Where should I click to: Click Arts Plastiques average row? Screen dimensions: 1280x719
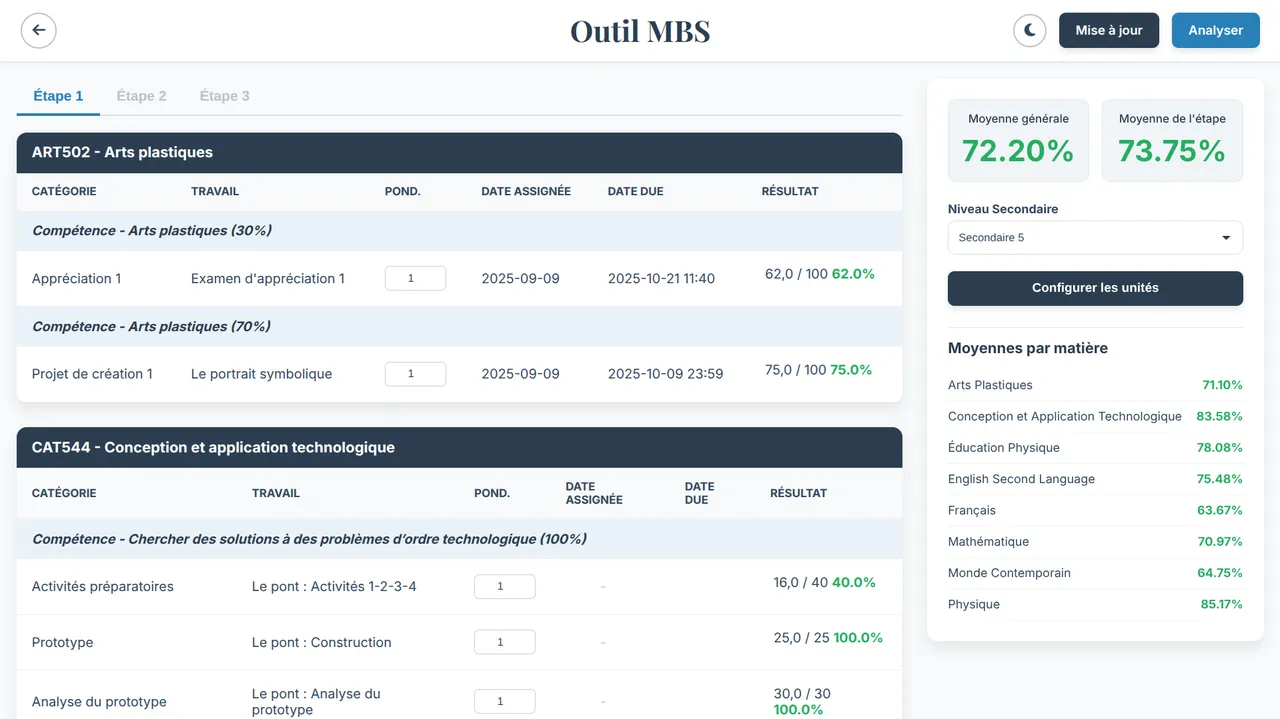pyautogui.click(x=1095, y=385)
